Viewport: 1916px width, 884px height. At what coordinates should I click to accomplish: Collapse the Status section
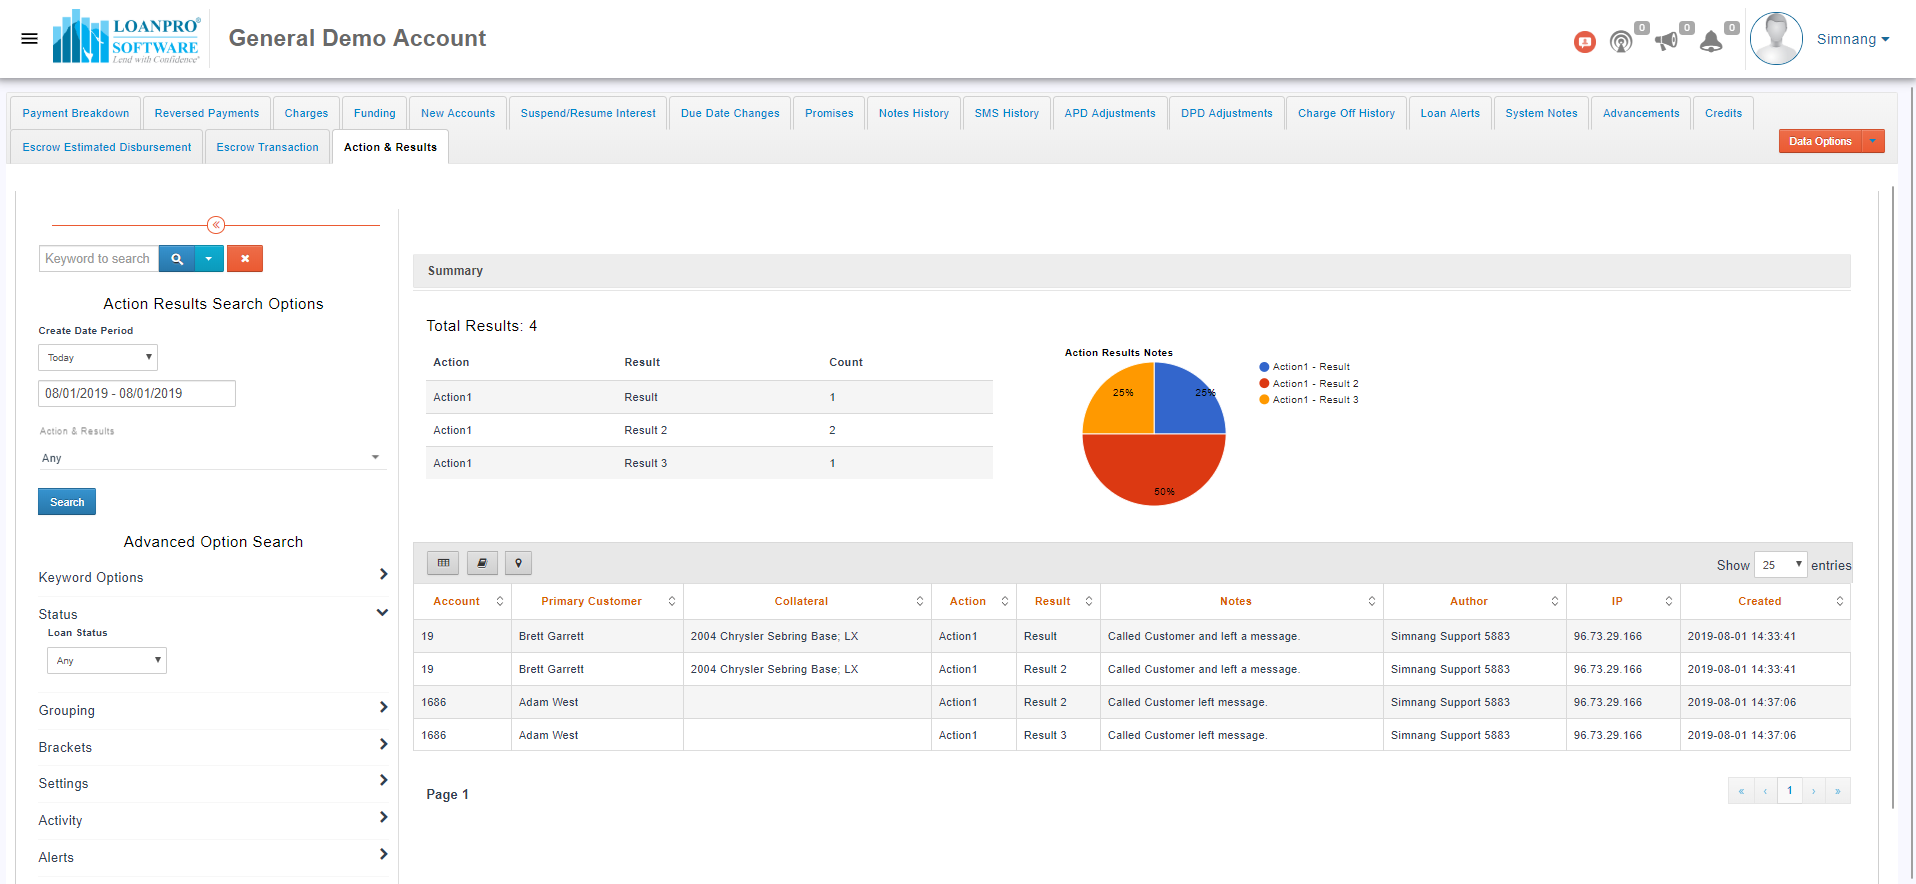[x=213, y=614]
